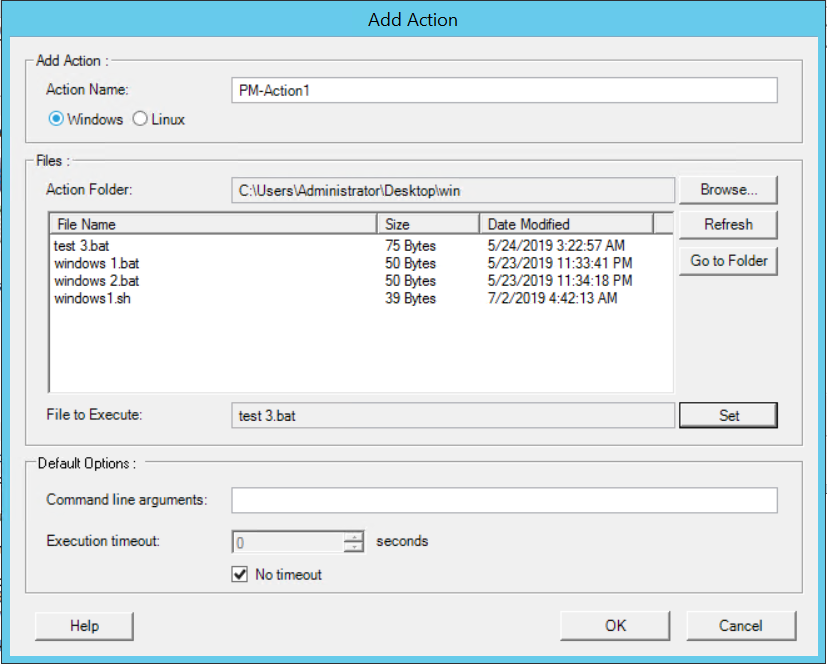Cancel the Add Action dialog
This screenshot has width=827, height=664.
tap(741, 625)
